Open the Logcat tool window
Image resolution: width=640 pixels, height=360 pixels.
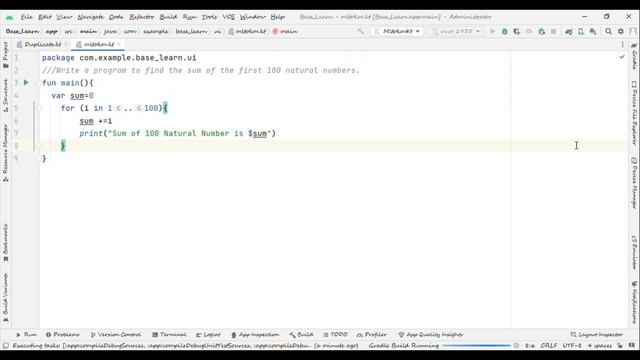(x=208, y=335)
